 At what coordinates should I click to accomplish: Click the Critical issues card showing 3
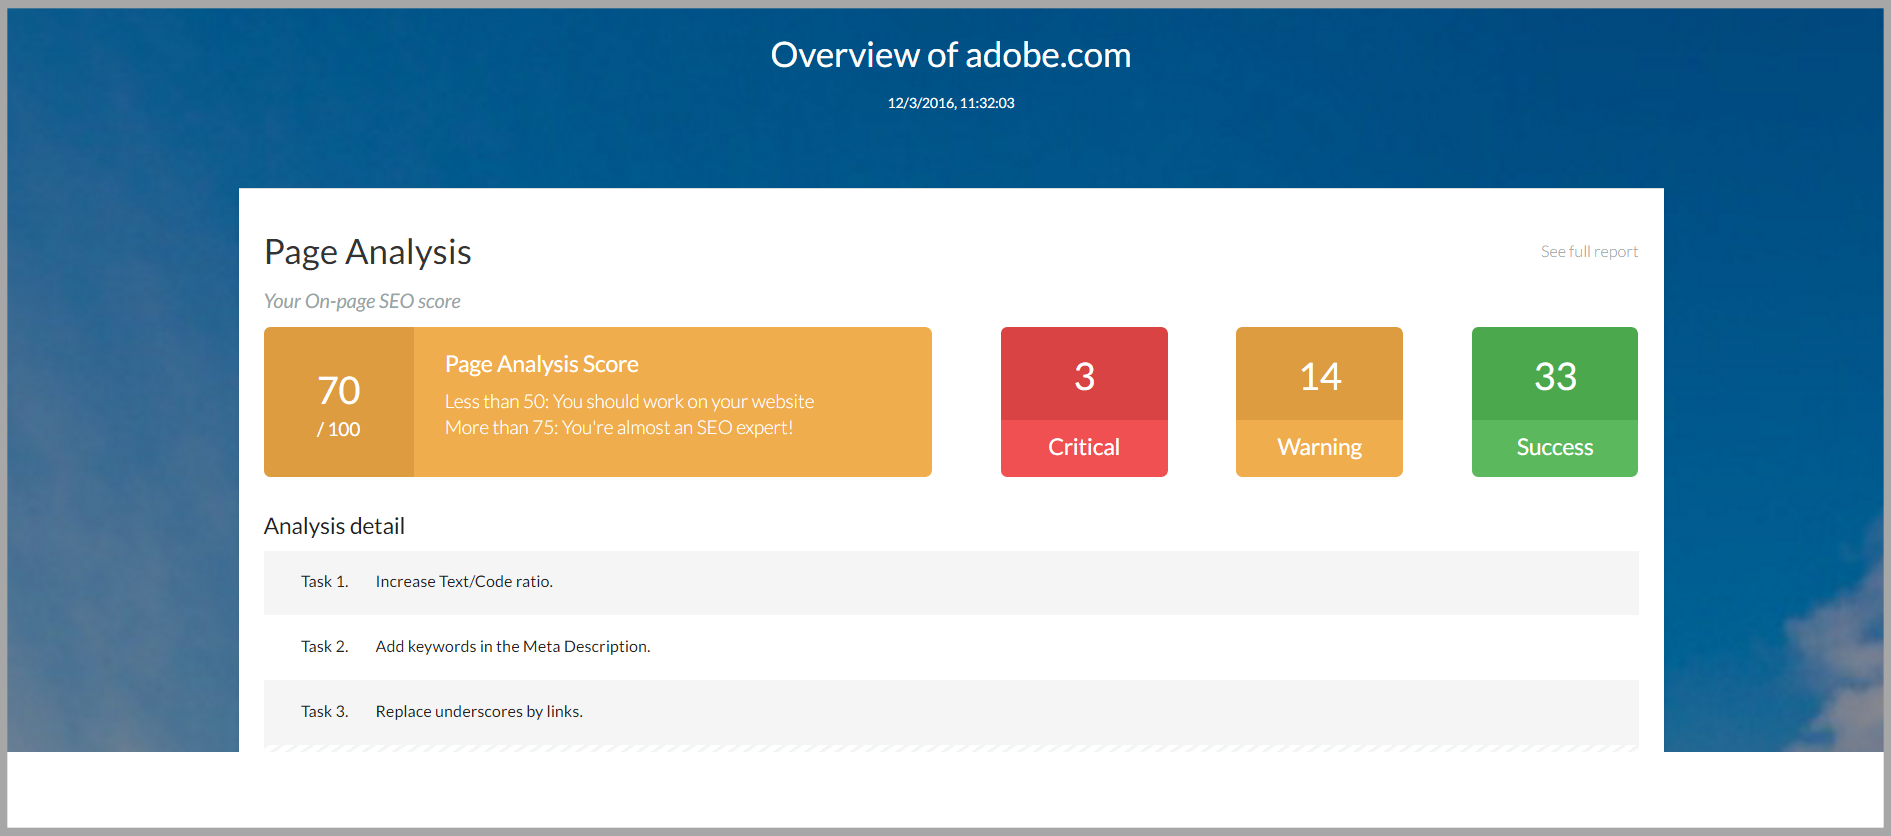[x=1084, y=402]
